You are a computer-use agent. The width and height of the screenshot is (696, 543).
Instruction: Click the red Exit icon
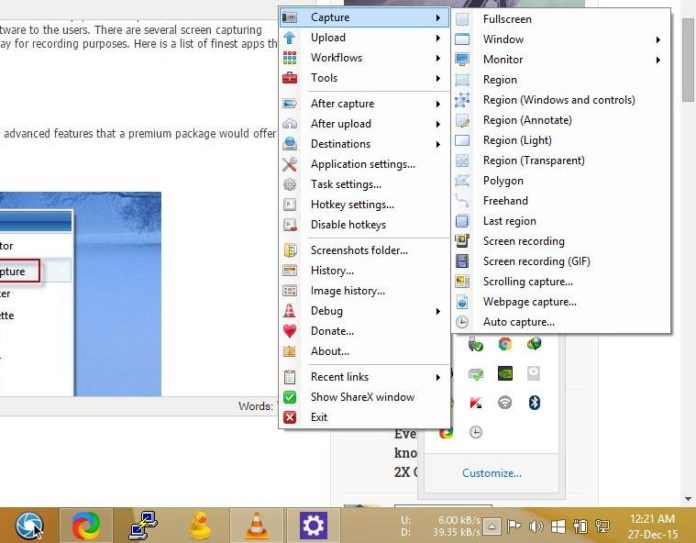289,417
